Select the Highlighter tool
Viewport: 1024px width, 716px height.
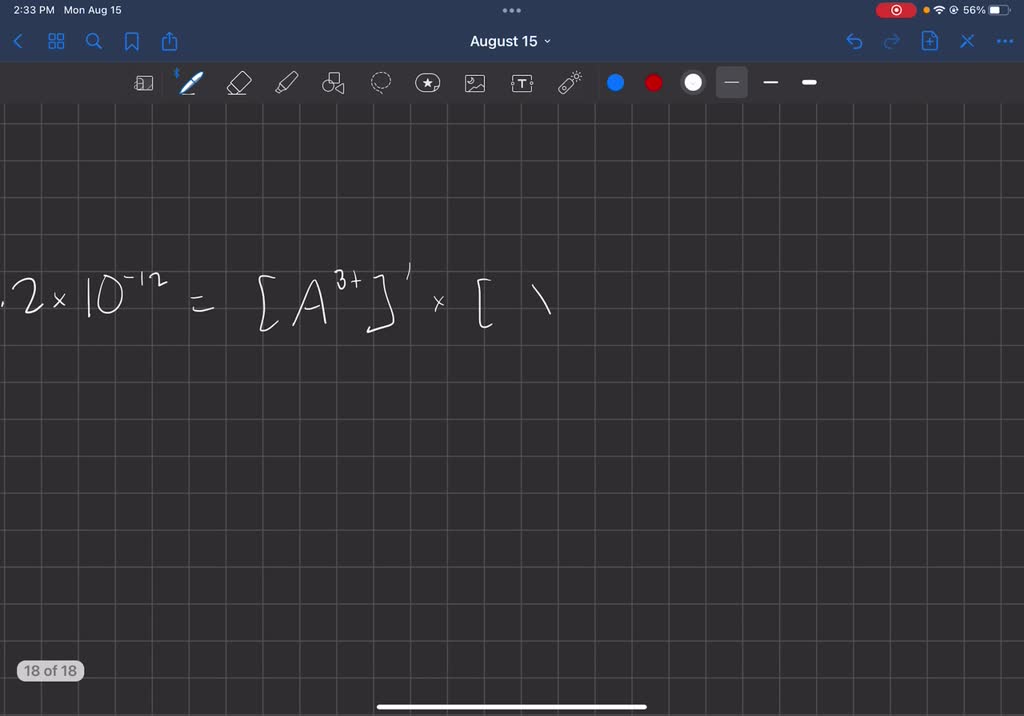(x=285, y=83)
